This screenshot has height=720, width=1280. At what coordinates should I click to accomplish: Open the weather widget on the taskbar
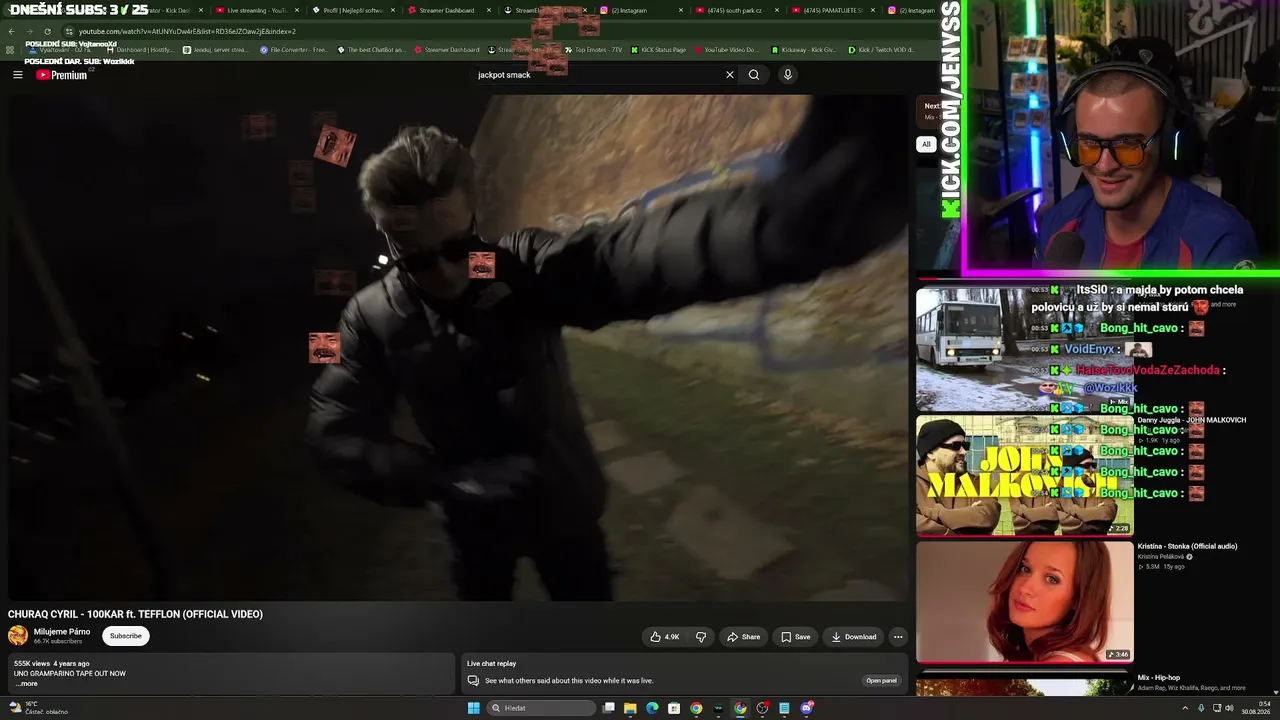click(40, 708)
